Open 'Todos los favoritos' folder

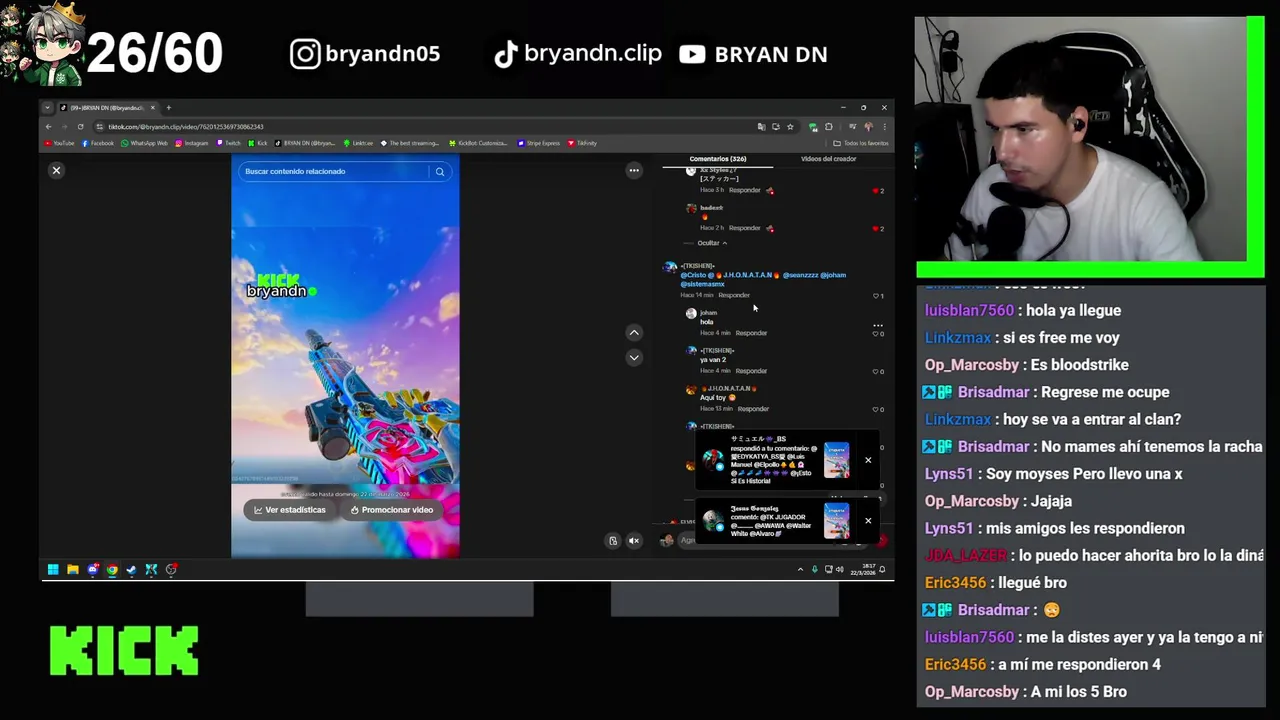pos(861,143)
